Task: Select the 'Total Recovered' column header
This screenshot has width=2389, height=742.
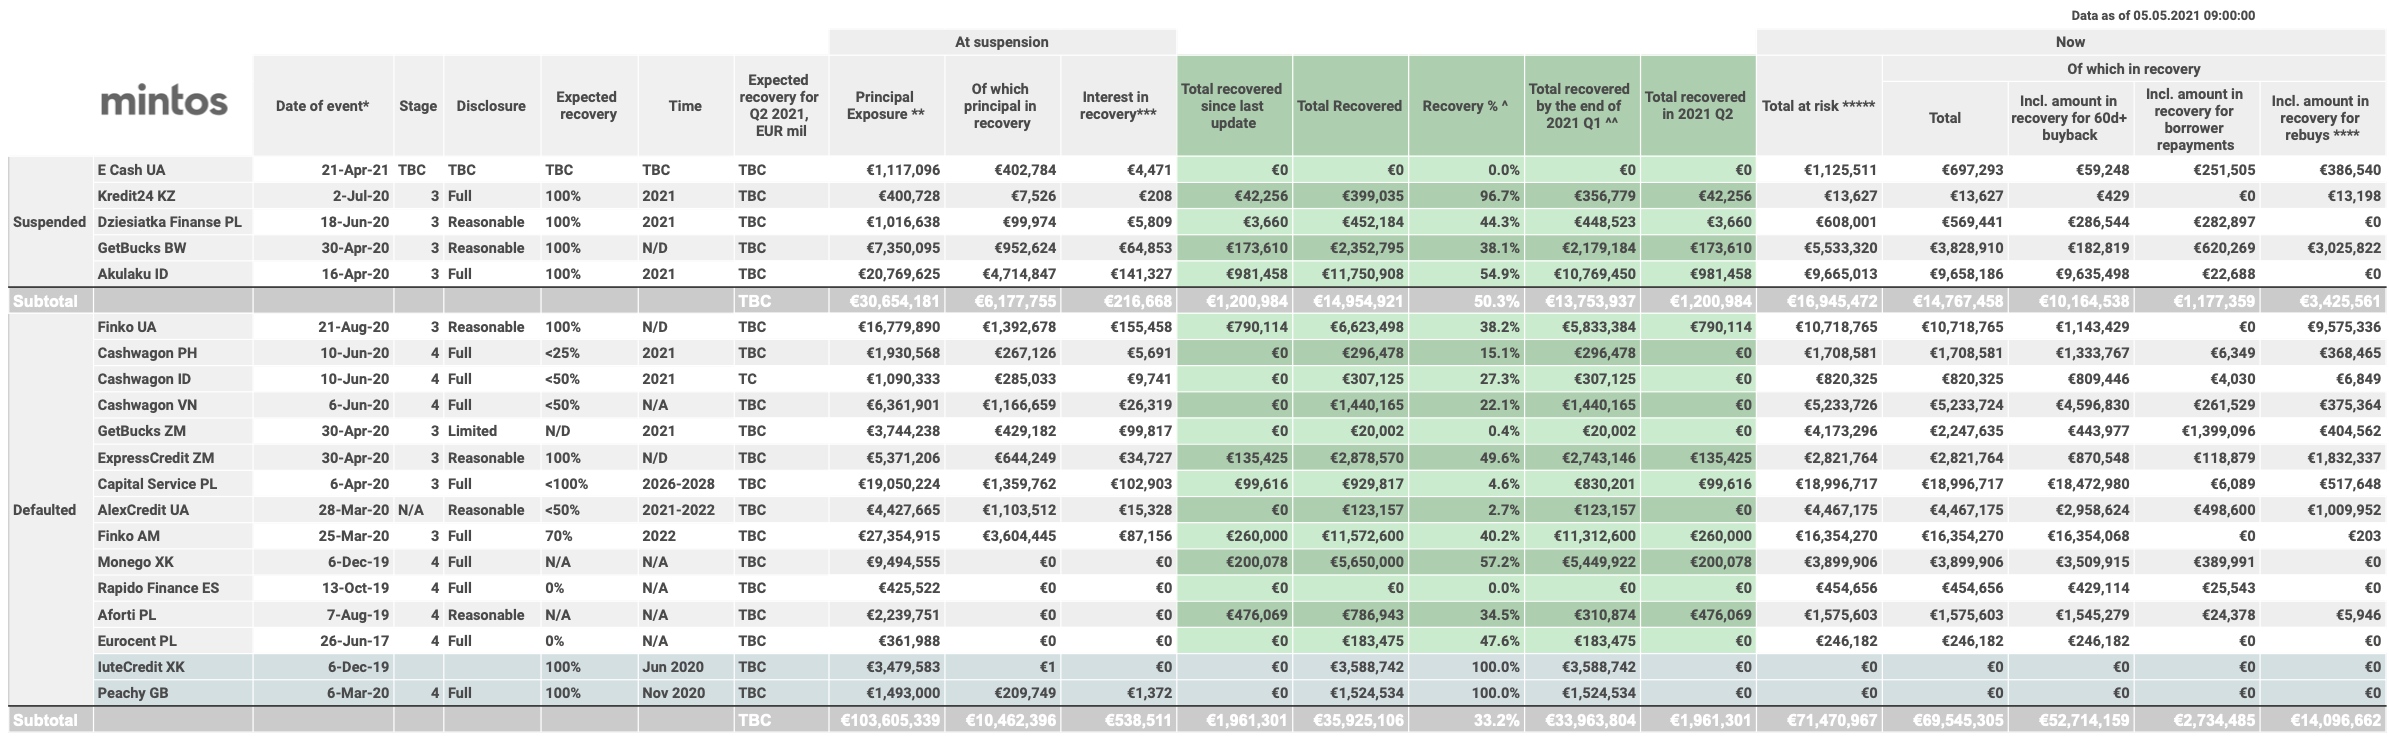Action: click(1349, 106)
